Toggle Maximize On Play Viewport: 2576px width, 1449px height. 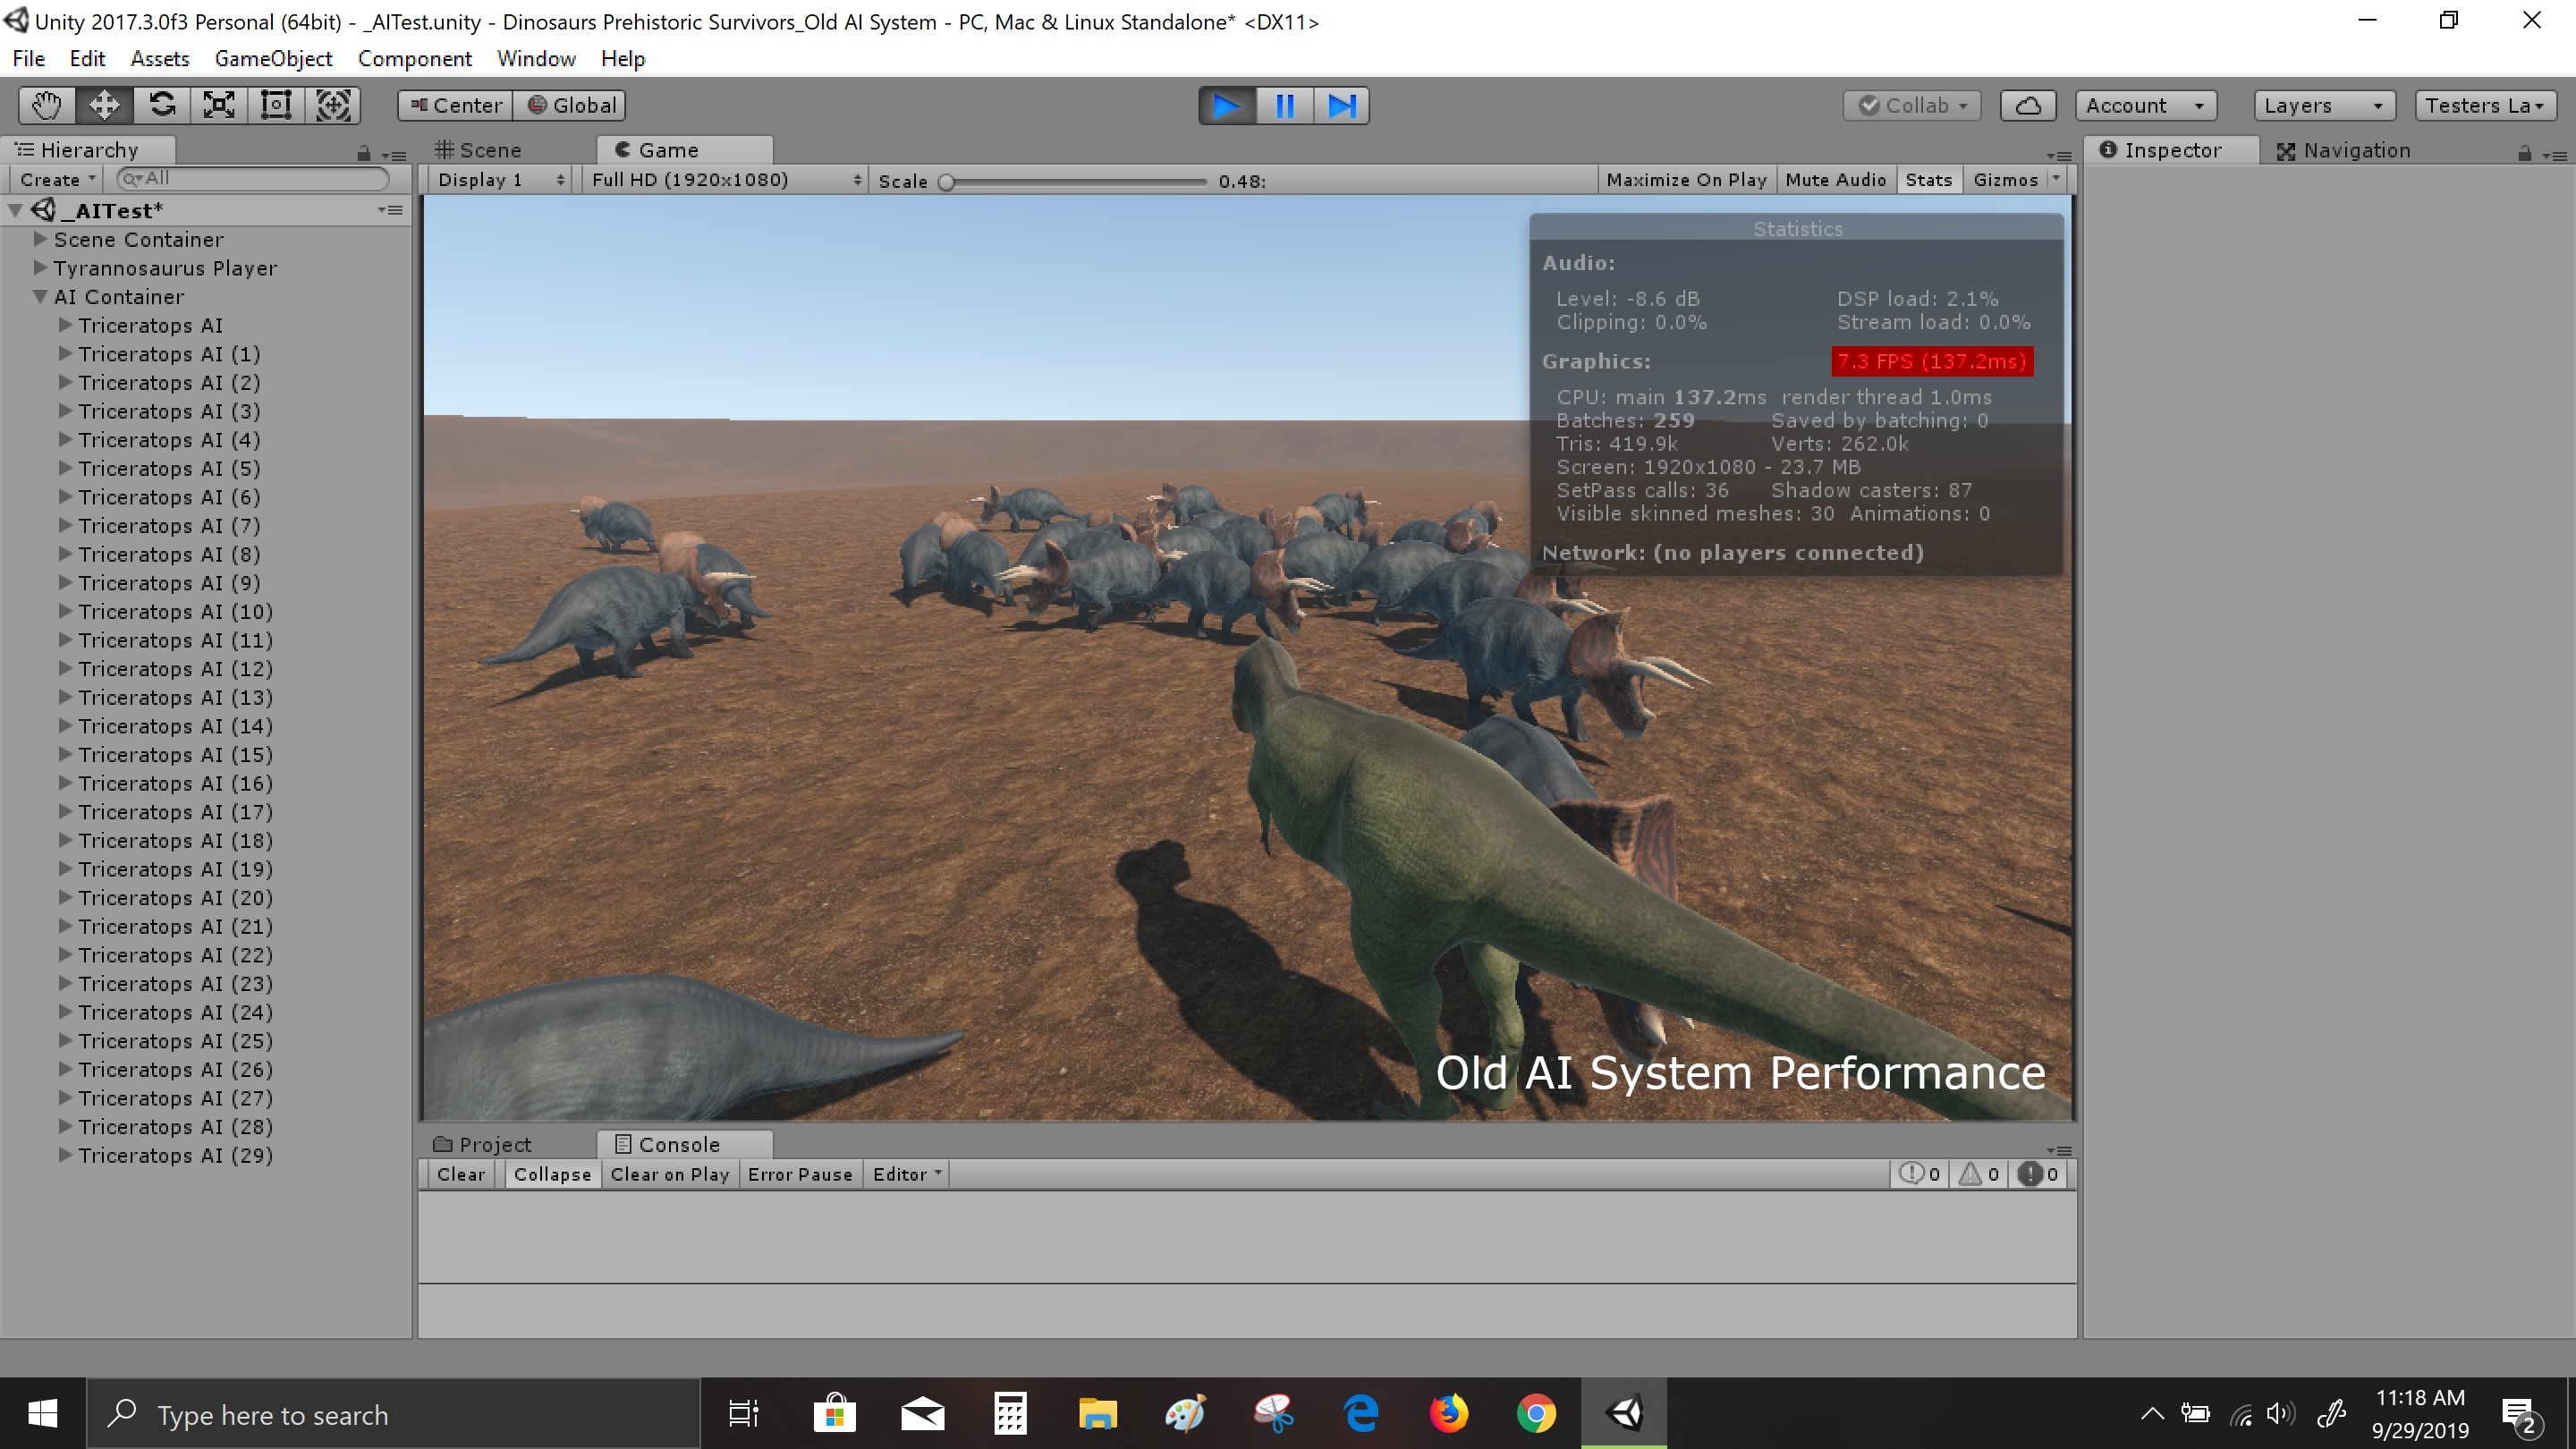pyautogui.click(x=1686, y=180)
